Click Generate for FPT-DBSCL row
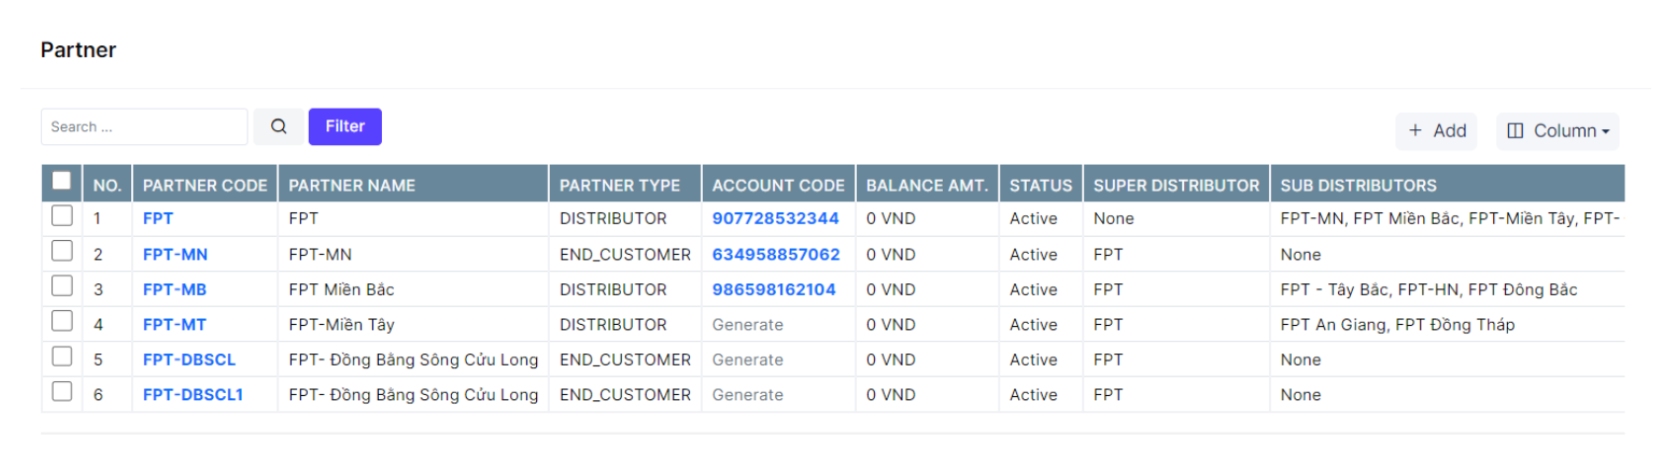 [x=748, y=360]
